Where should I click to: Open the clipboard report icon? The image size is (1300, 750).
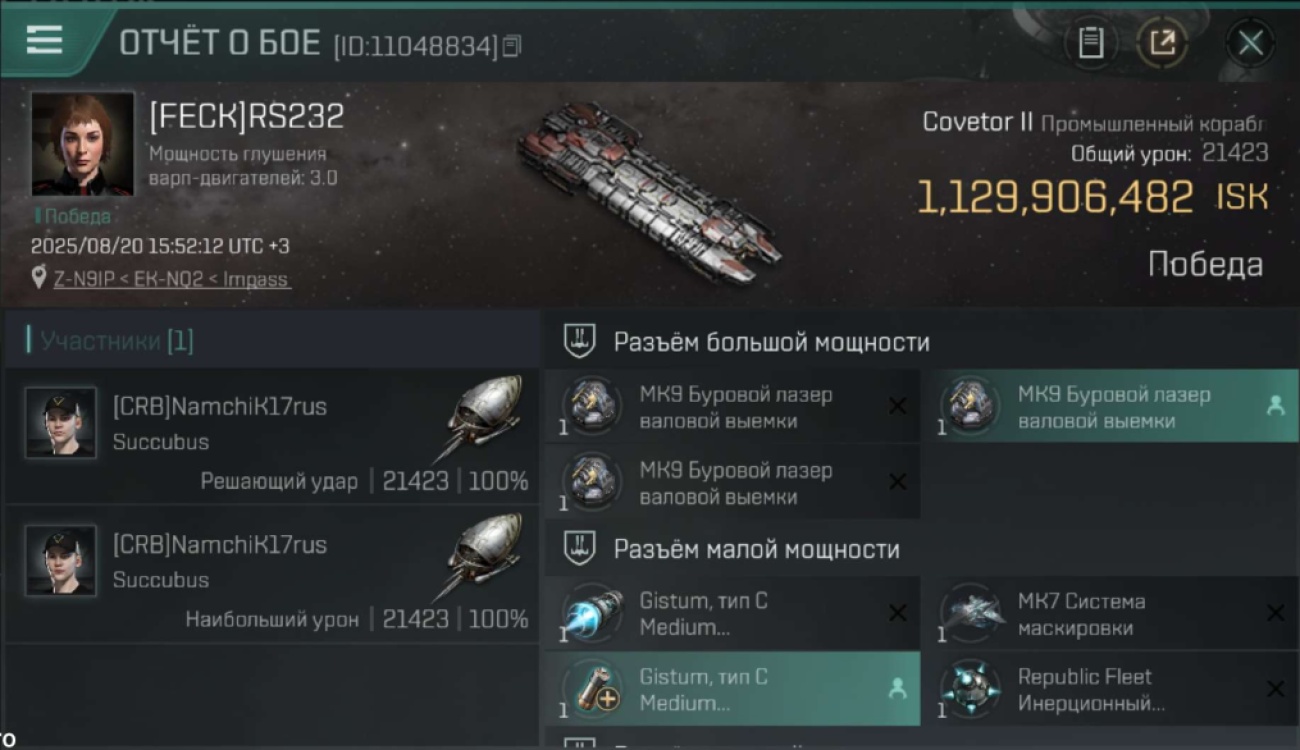click(1090, 43)
